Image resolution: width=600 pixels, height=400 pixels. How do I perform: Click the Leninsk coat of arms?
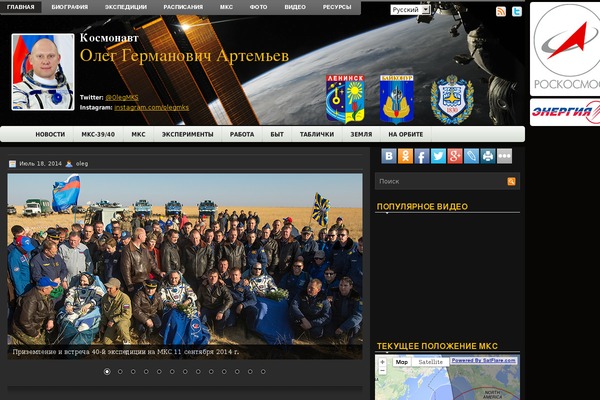pos(345,99)
